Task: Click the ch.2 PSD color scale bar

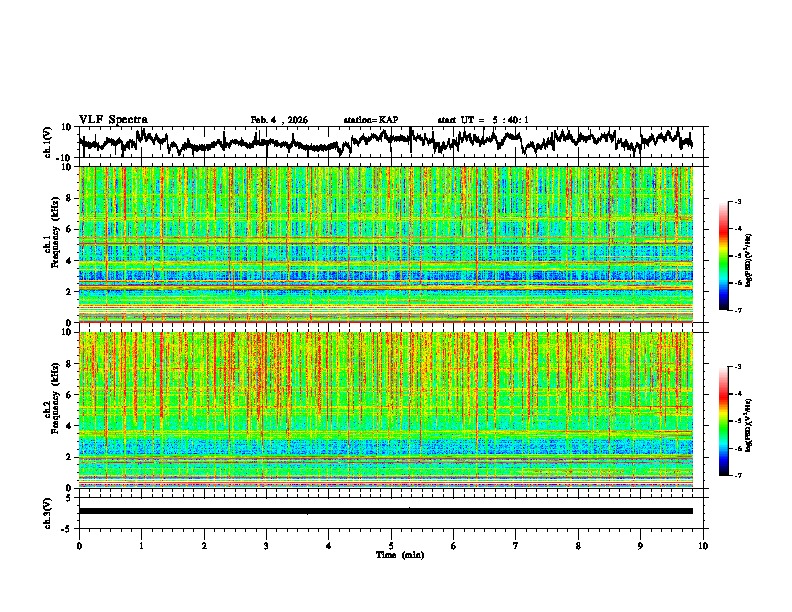Action: point(723,421)
